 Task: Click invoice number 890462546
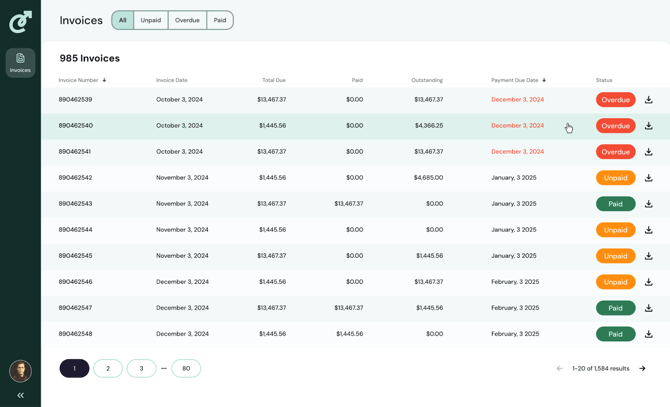coord(75,282)
